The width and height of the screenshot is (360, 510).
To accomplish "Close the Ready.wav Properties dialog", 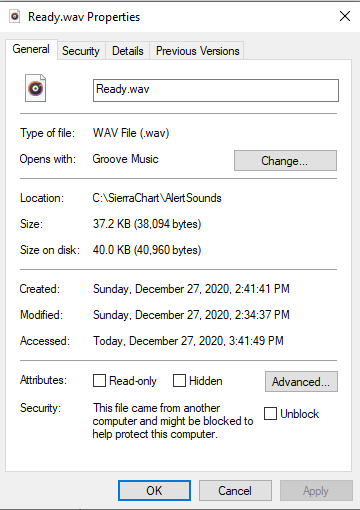I will point(345,16).
